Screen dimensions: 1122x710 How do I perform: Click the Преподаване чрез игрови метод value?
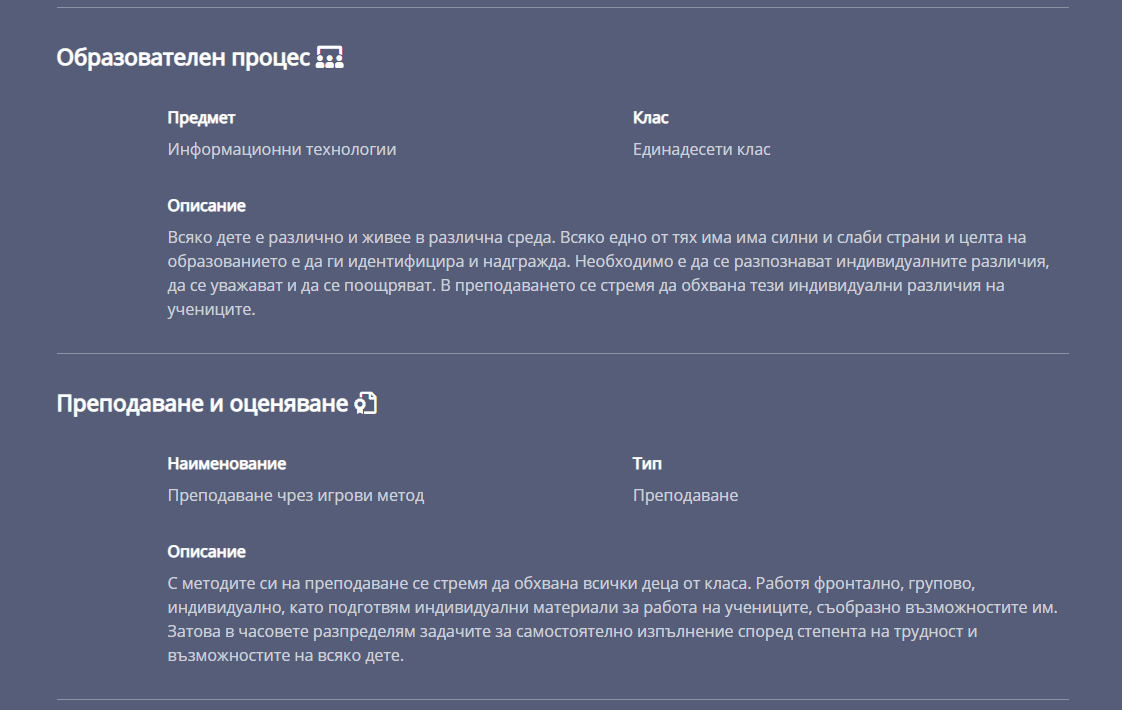296,496
